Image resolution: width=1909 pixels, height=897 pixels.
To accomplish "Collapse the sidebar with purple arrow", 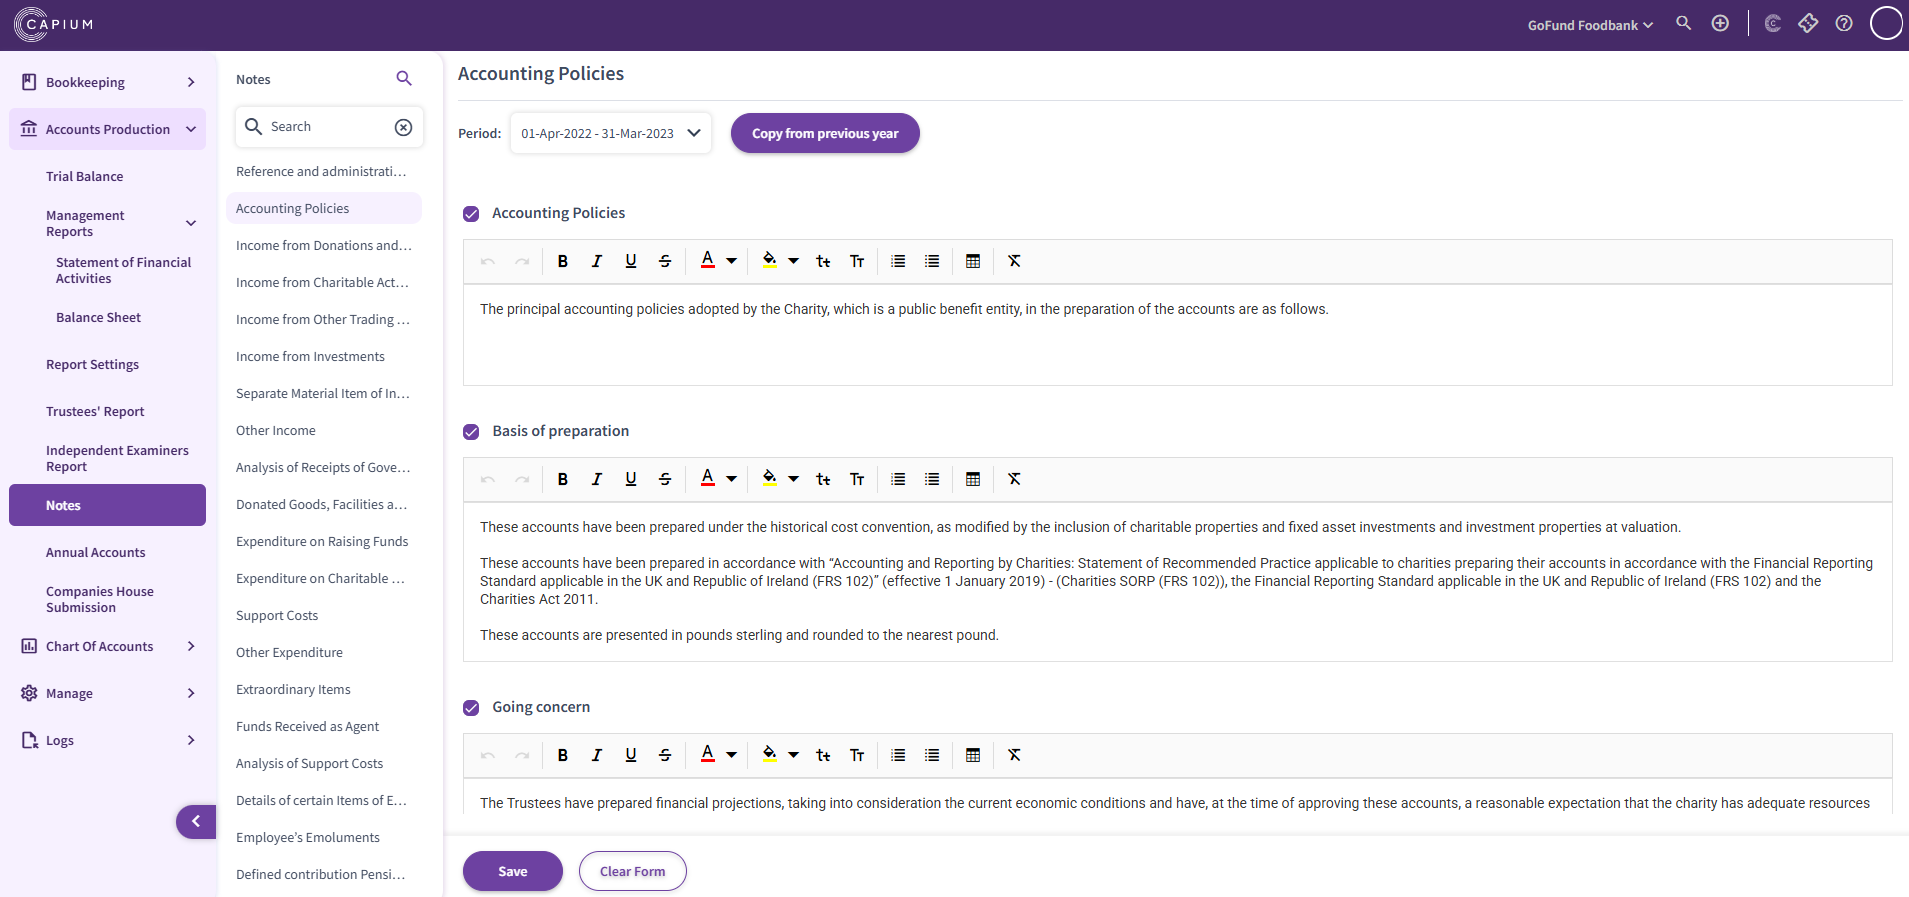I will tap(196, 822).
